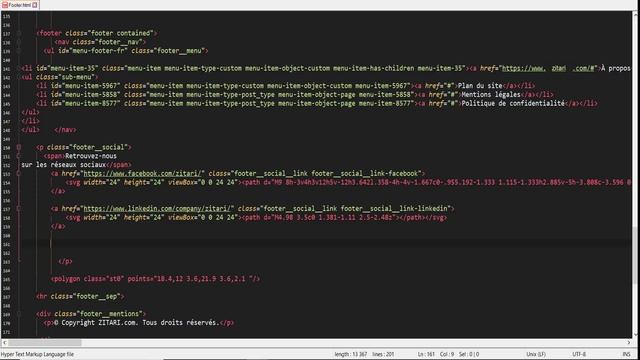Click the hr class="footer__sep" tag
This screenshot has height=360, width=640.
[80, 297]
